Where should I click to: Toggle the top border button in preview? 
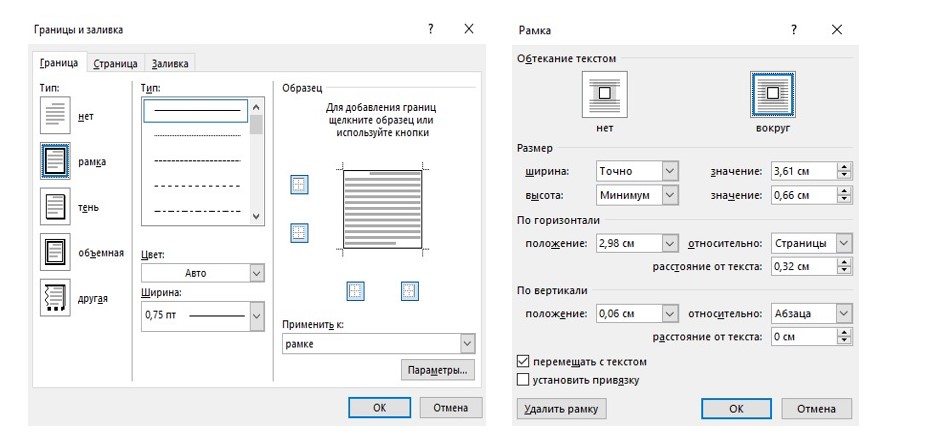click(x=298, y=185)
